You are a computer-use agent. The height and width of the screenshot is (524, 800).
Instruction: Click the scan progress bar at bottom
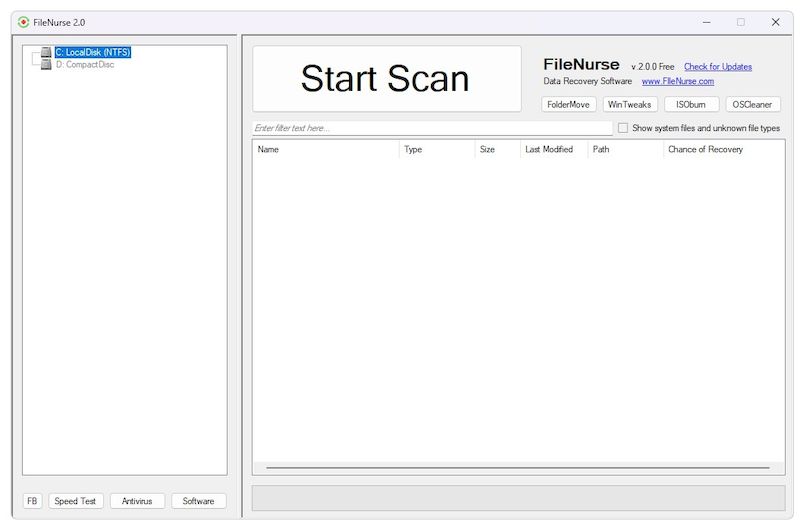(x=518, y=498)
